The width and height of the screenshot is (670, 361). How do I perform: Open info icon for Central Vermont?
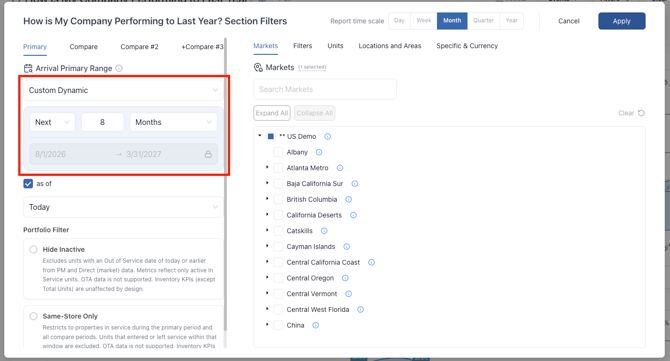click(348, 294)
